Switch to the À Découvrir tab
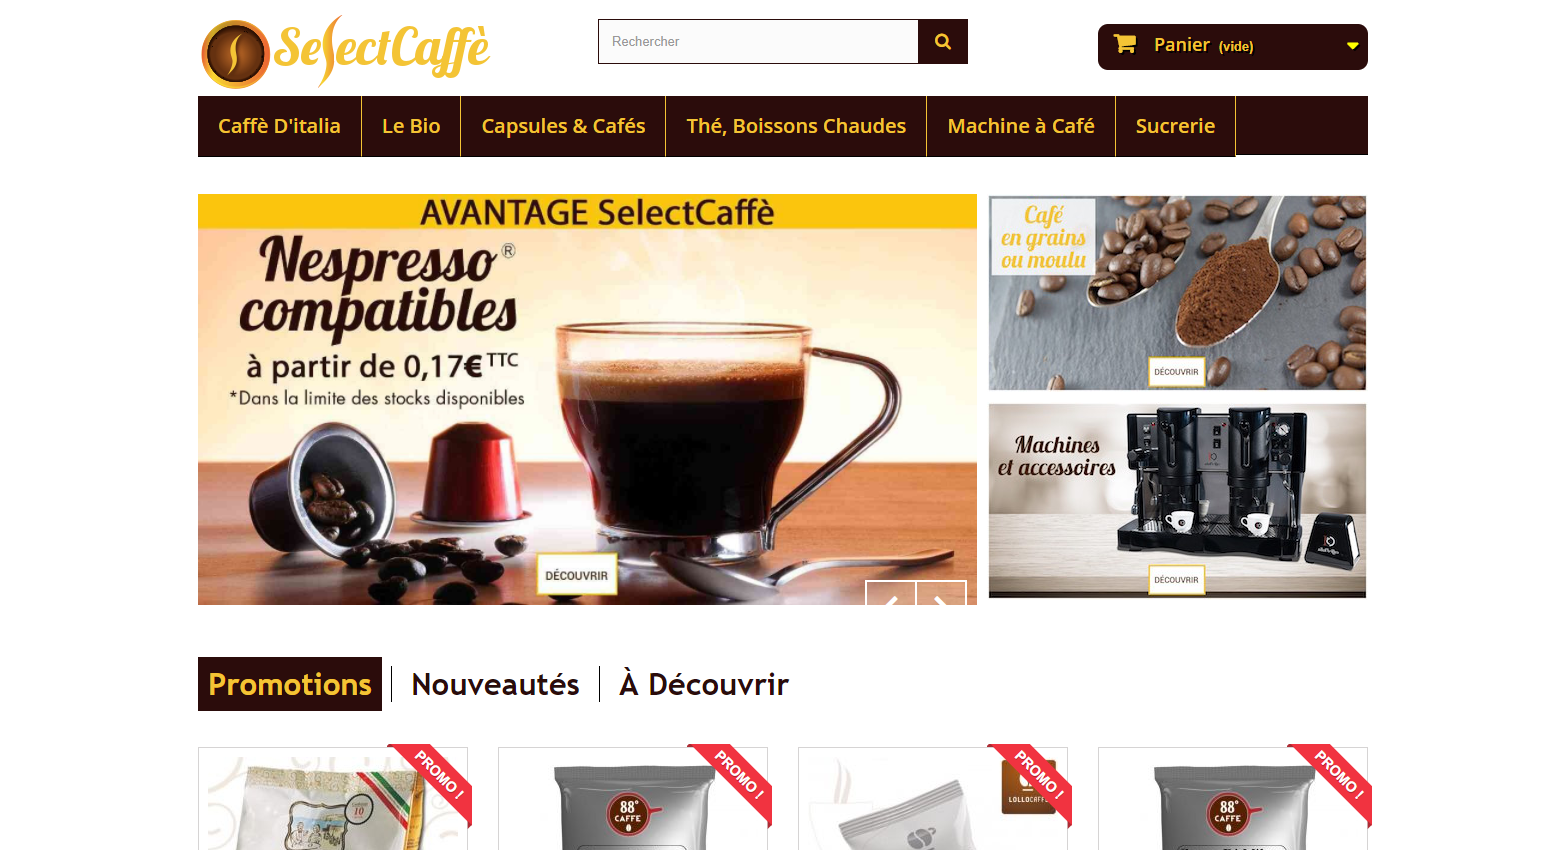1560x850 pixels. [704, 684]
